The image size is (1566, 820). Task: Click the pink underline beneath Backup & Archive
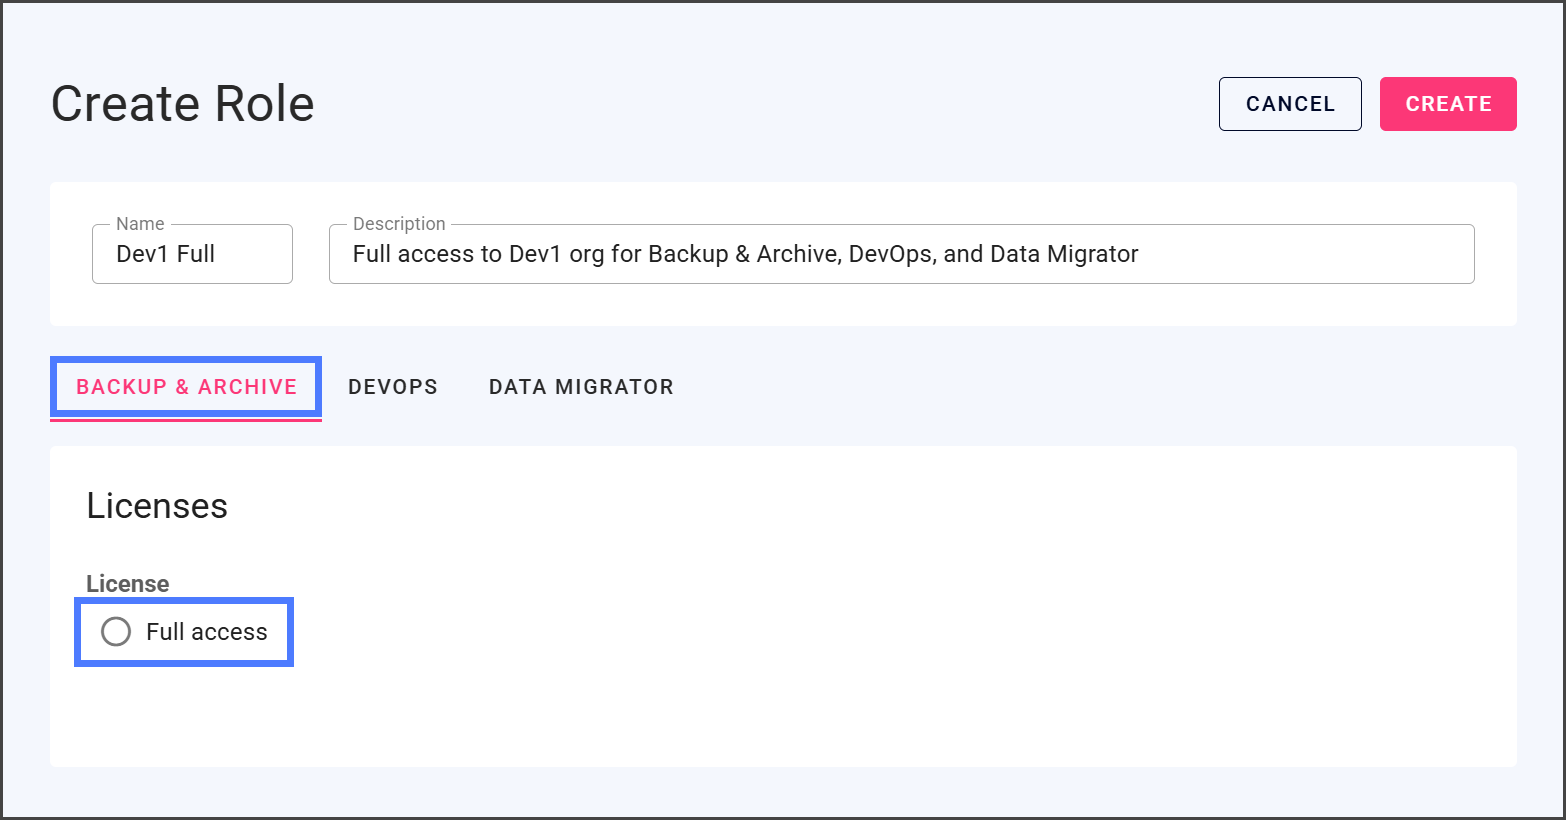tap(186, 420)
